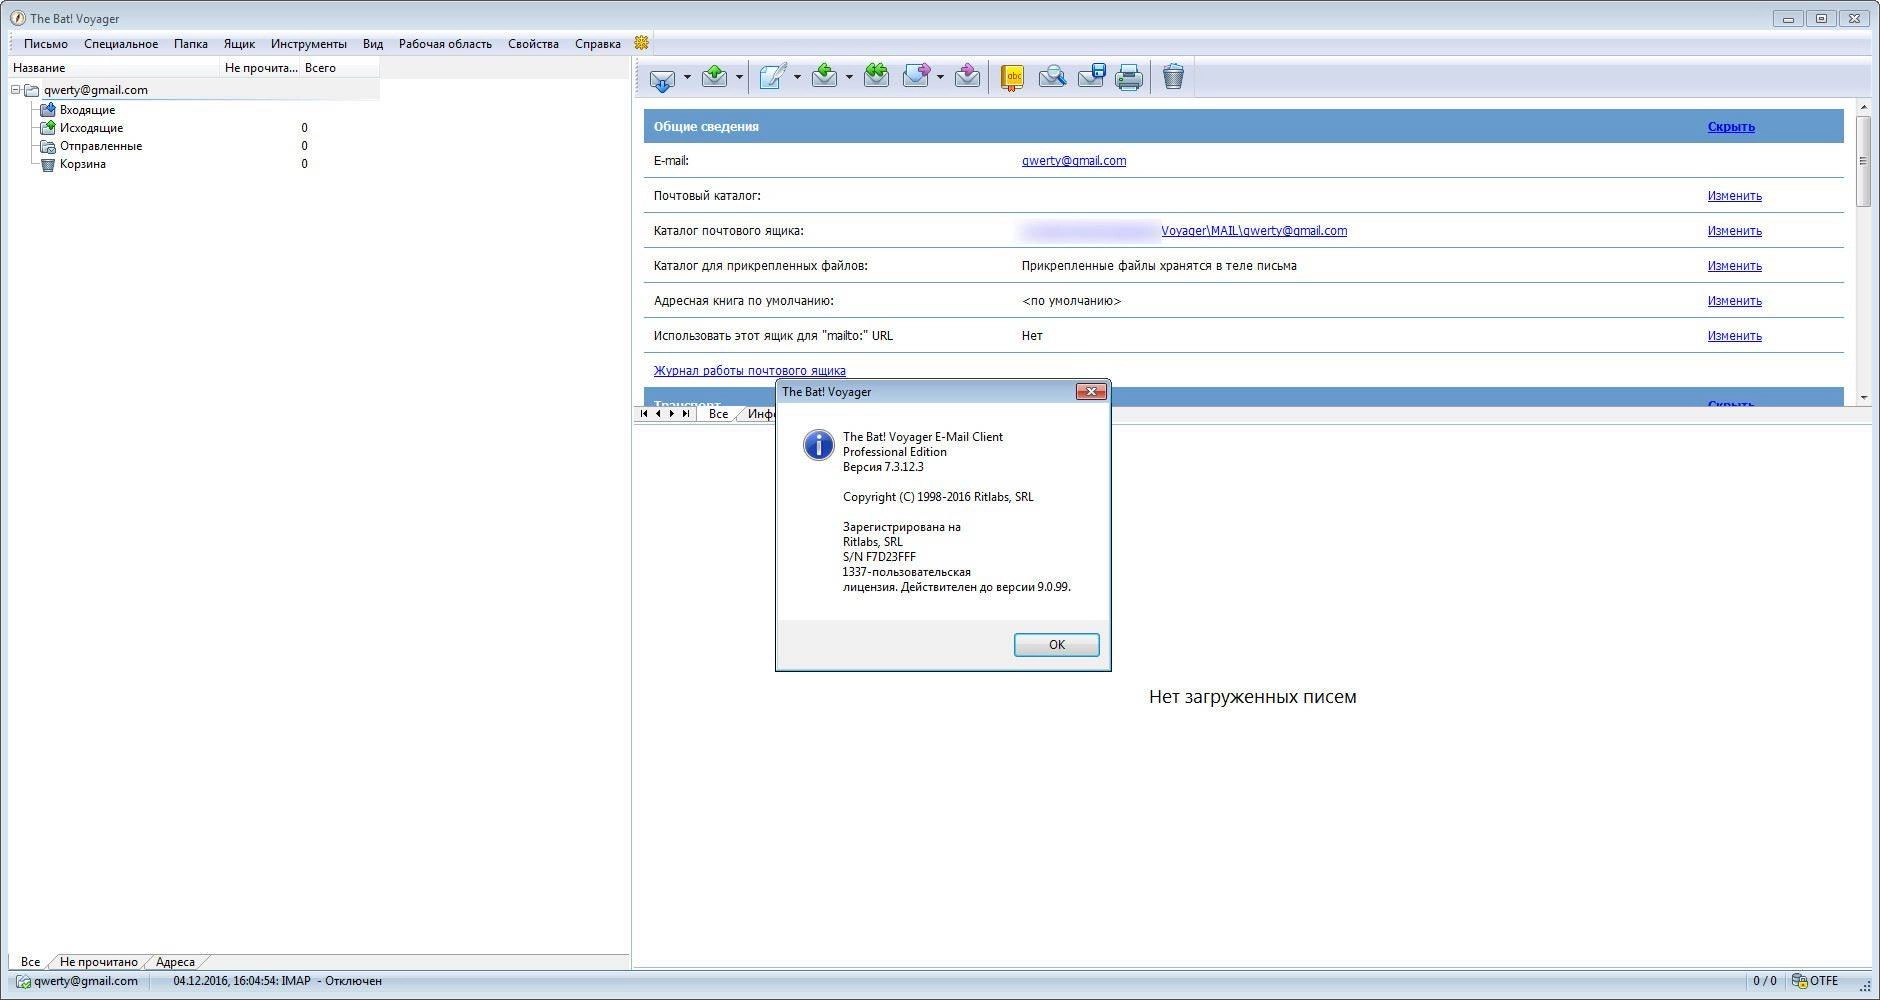Click the Print toolbar icon
The height and width of the screenshot is (1000, 1880).
tap(1129, 77)
